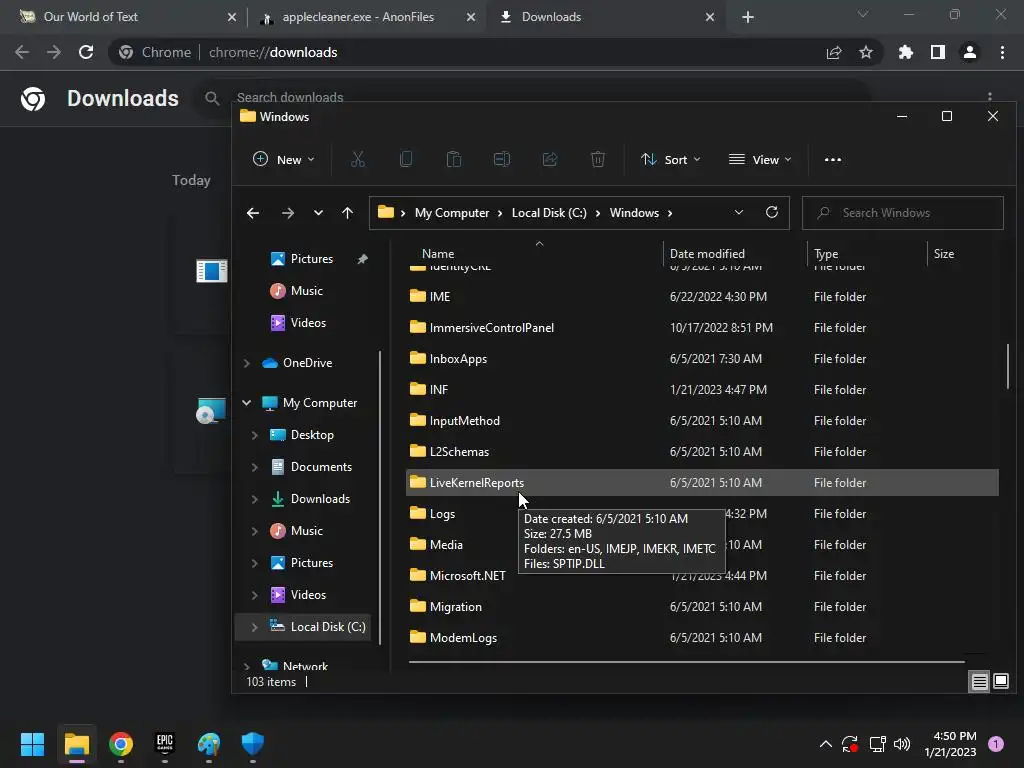Screen dimensions: 1024x768
Task: Select the Microsoft.NET folder
Action: pos(702,576)
